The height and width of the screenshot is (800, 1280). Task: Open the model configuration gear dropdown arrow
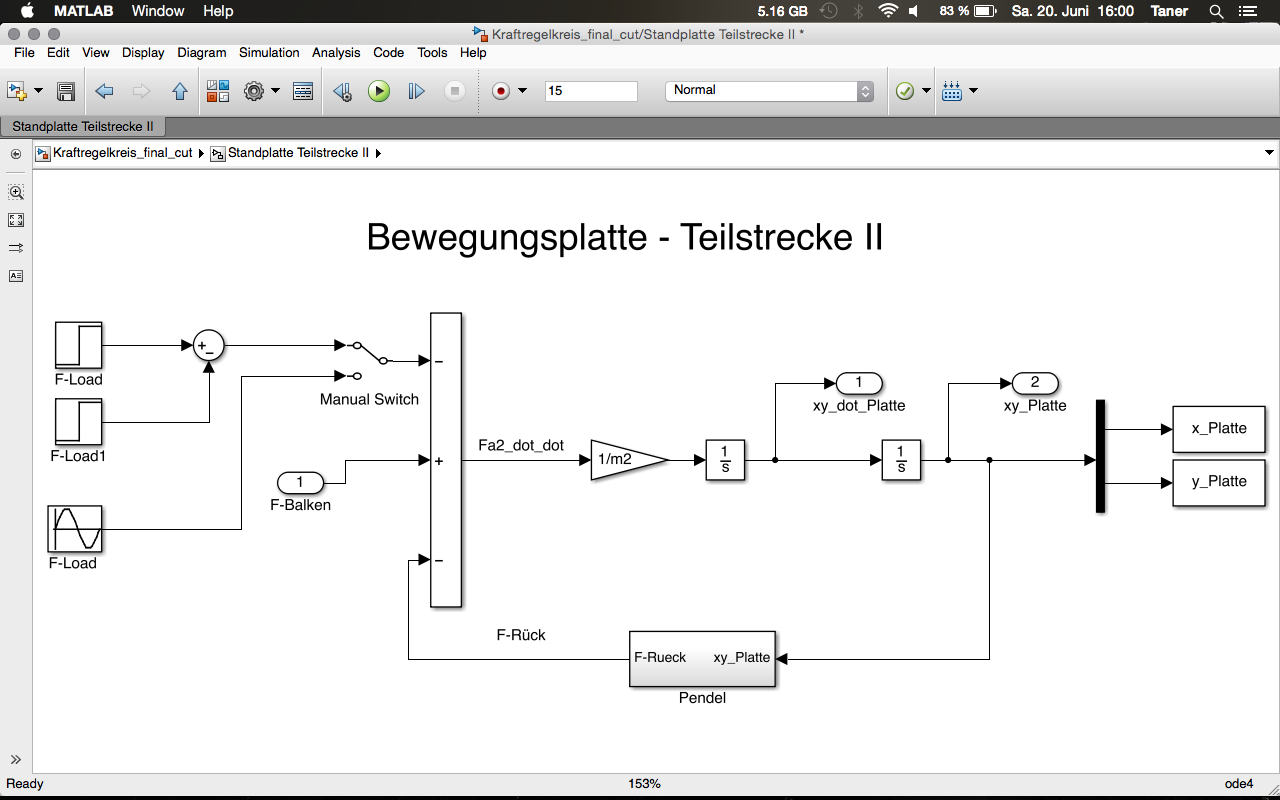click(275, 91)
